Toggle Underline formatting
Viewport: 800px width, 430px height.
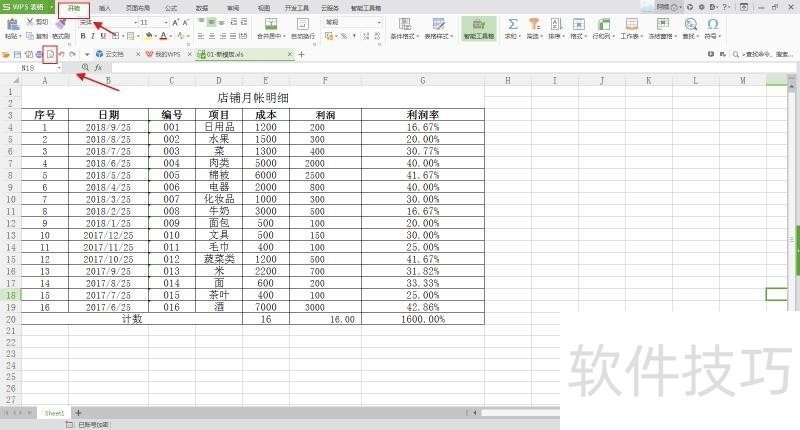point(105,36)
